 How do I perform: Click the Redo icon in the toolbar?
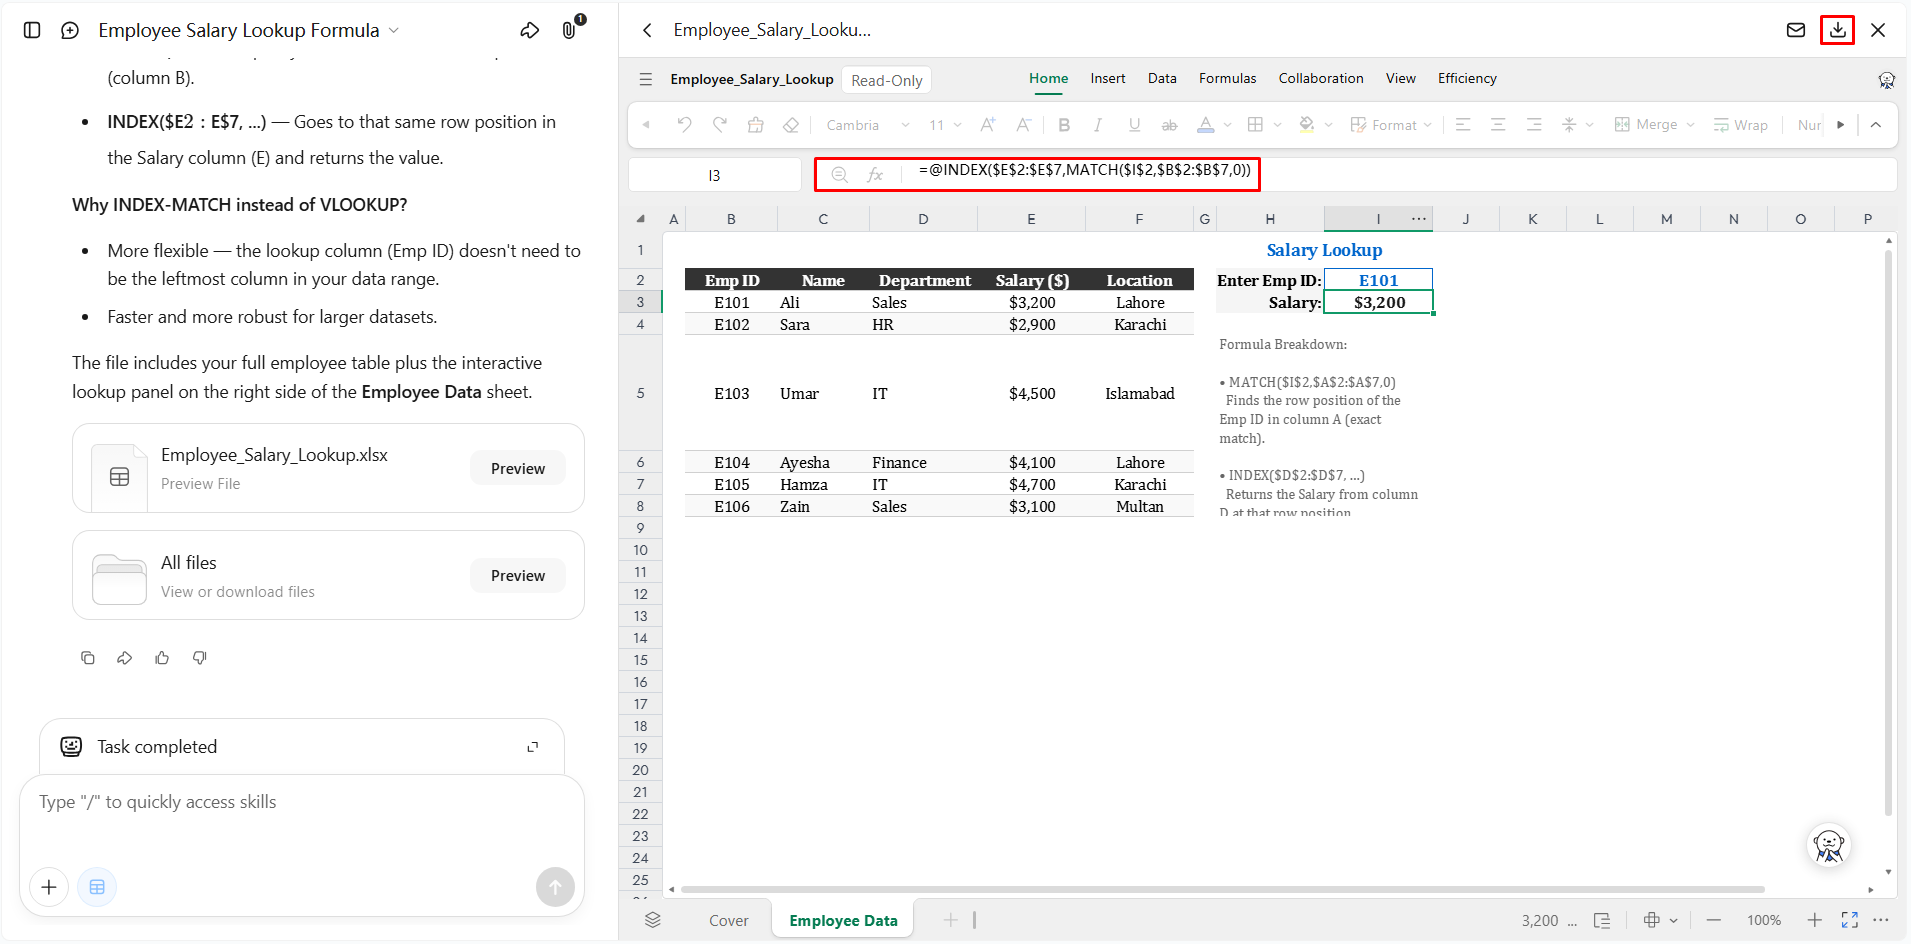point(720,125)
